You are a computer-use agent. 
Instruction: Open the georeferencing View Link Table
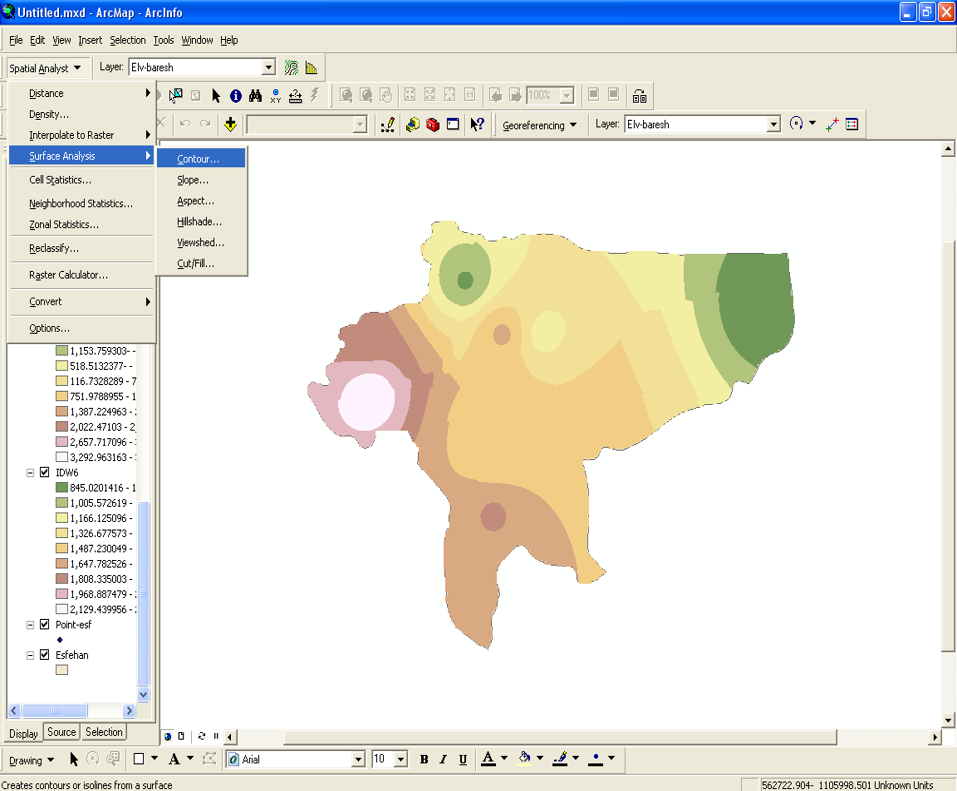[852, 125]
